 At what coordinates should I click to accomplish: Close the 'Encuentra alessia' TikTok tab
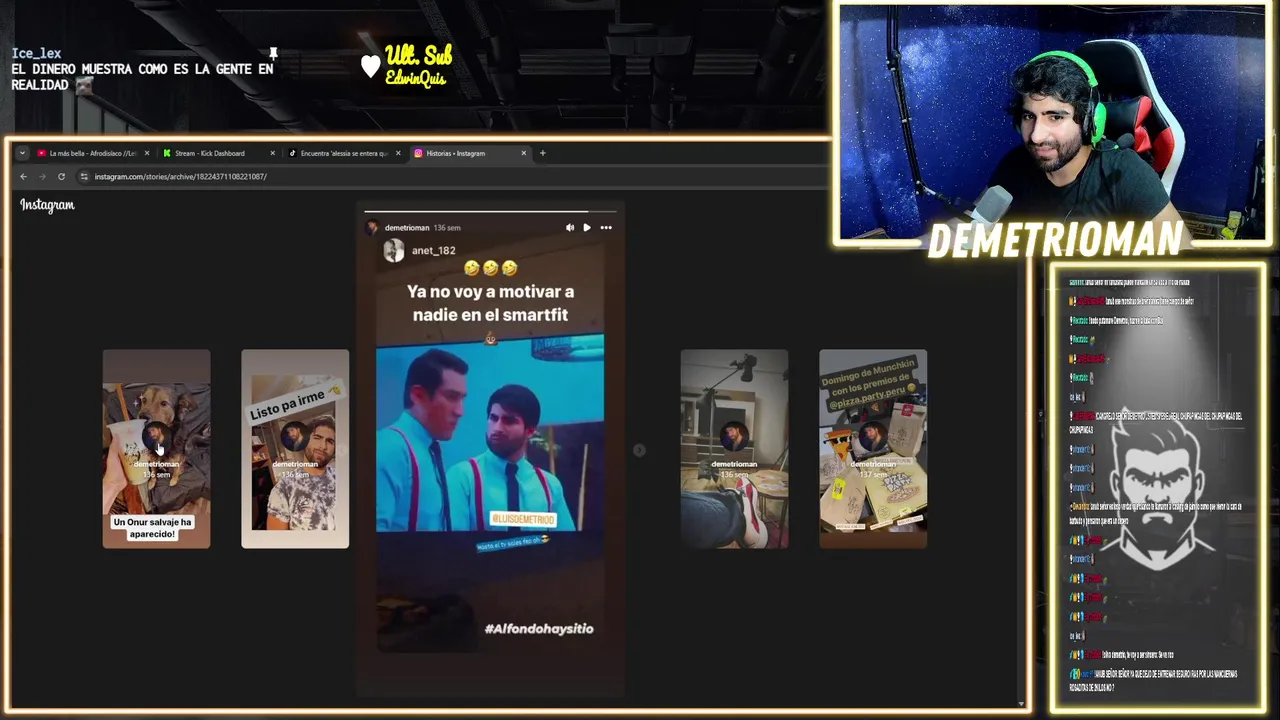(x=398, y=153)
